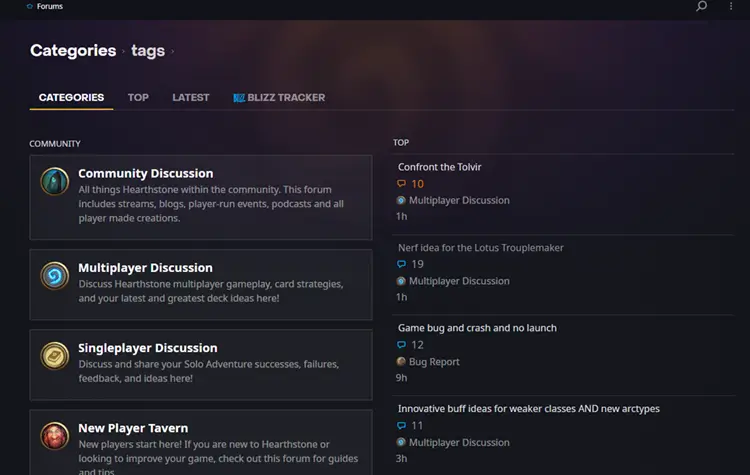Viewport: 750px width, 475px height.
Task: Open the Forums home link
Action: tap(50, 6)
